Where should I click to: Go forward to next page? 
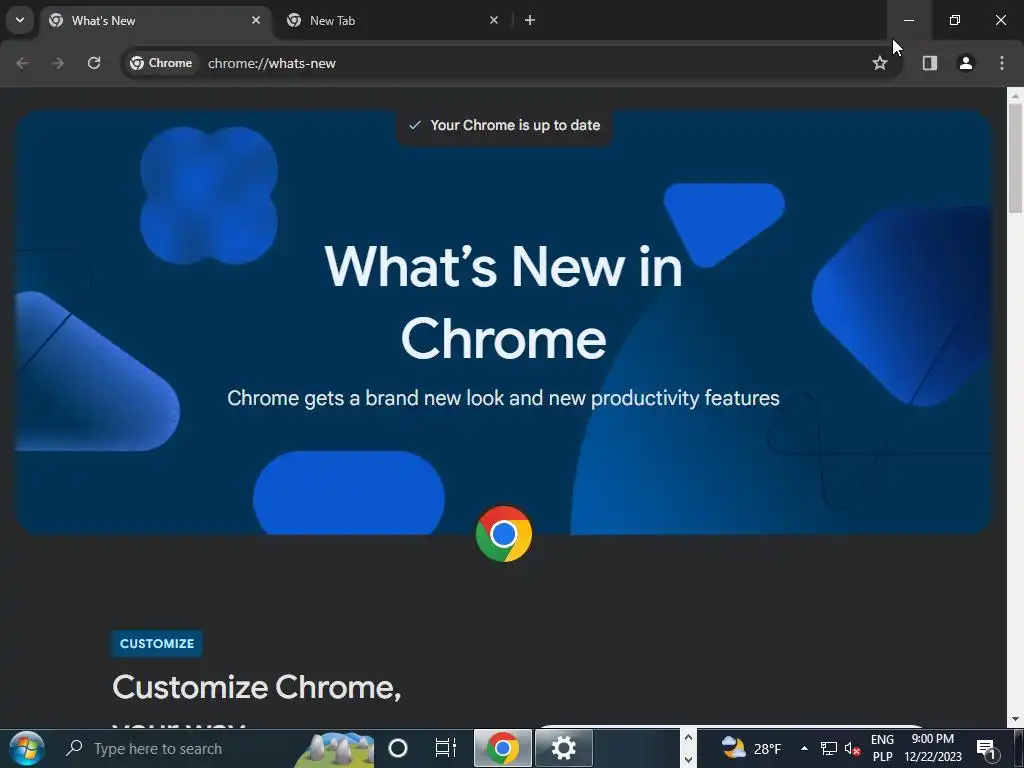[x=58, y=63]
